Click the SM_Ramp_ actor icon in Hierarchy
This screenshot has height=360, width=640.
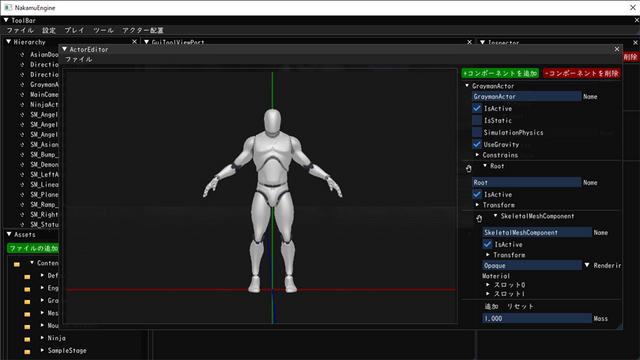22,204
